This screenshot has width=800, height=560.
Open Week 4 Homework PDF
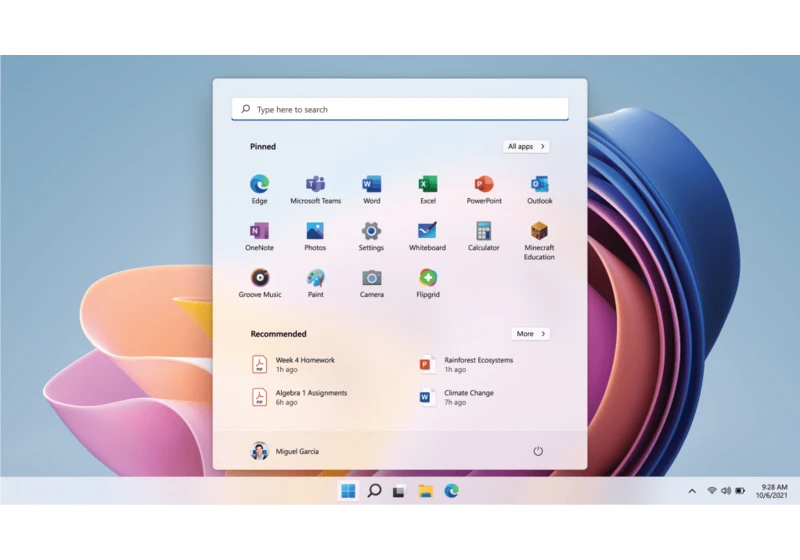click(294, 364)
